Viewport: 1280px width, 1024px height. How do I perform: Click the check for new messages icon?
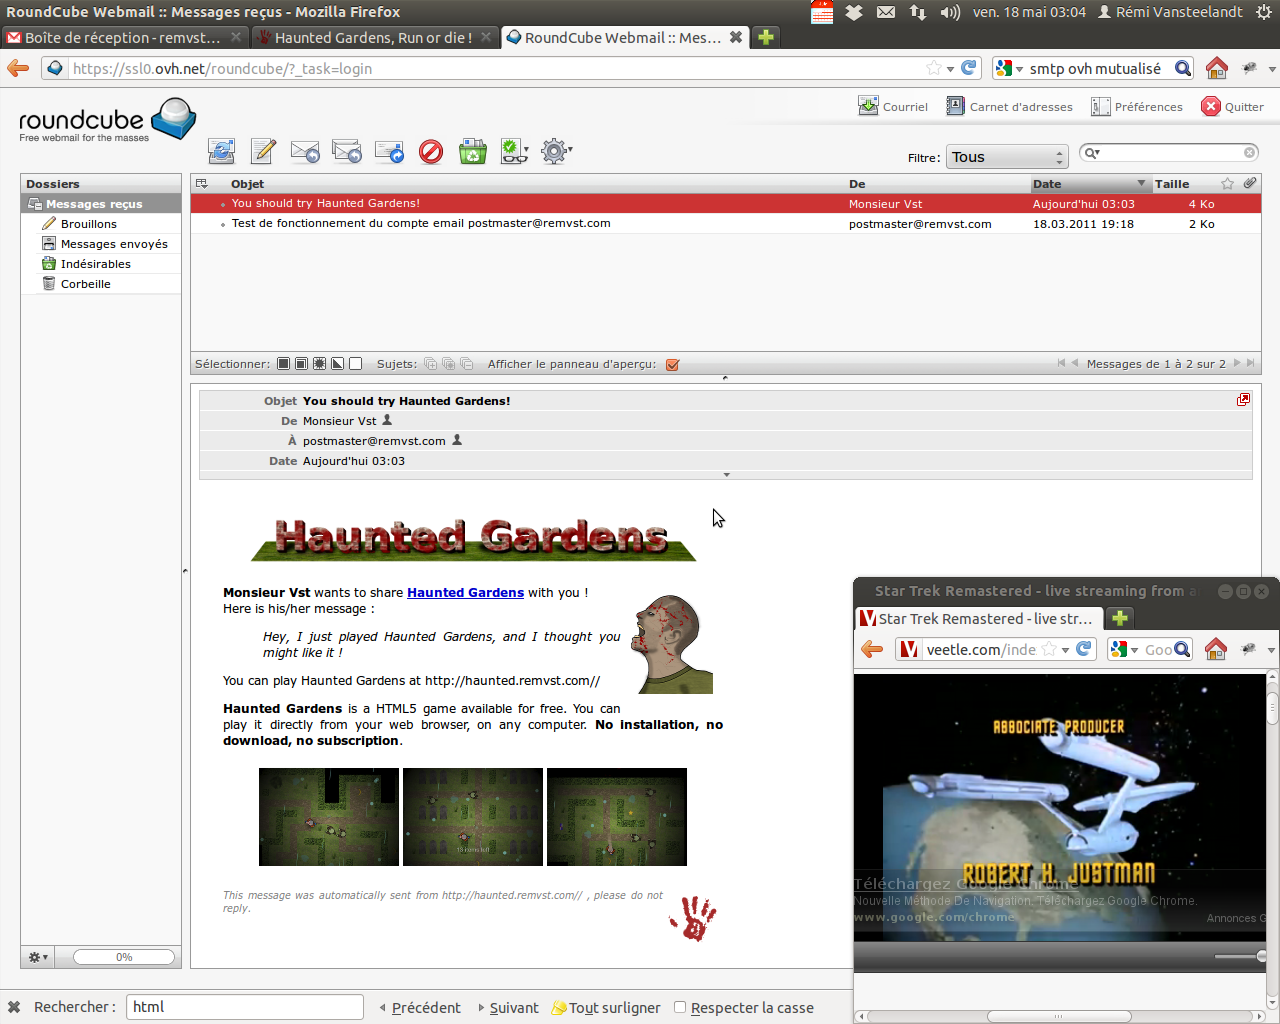pos(221,151)
